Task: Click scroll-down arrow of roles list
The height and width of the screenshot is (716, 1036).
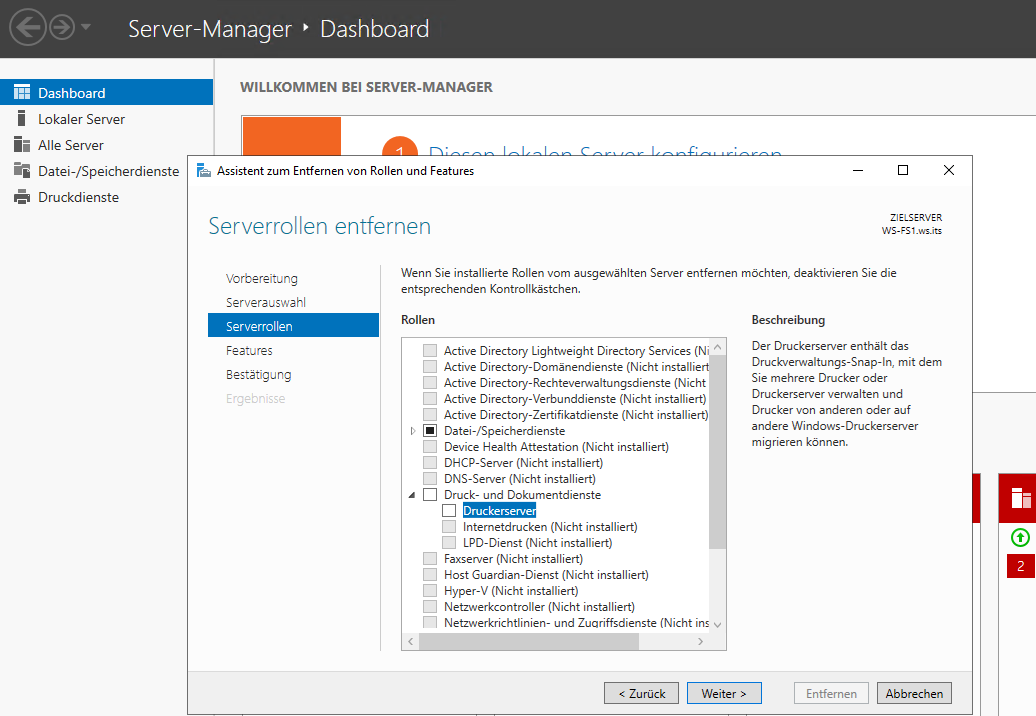Action: pyautogui.click(x=718, y=624)
